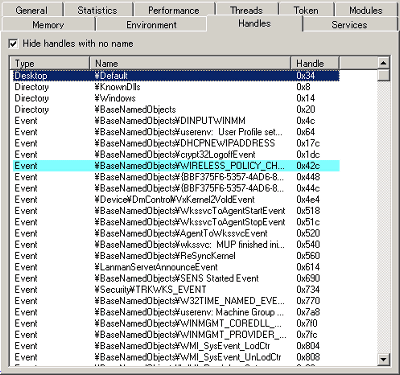Sort list by Handle column header
This screenshot has height=375, width=400.
point(315,63)
